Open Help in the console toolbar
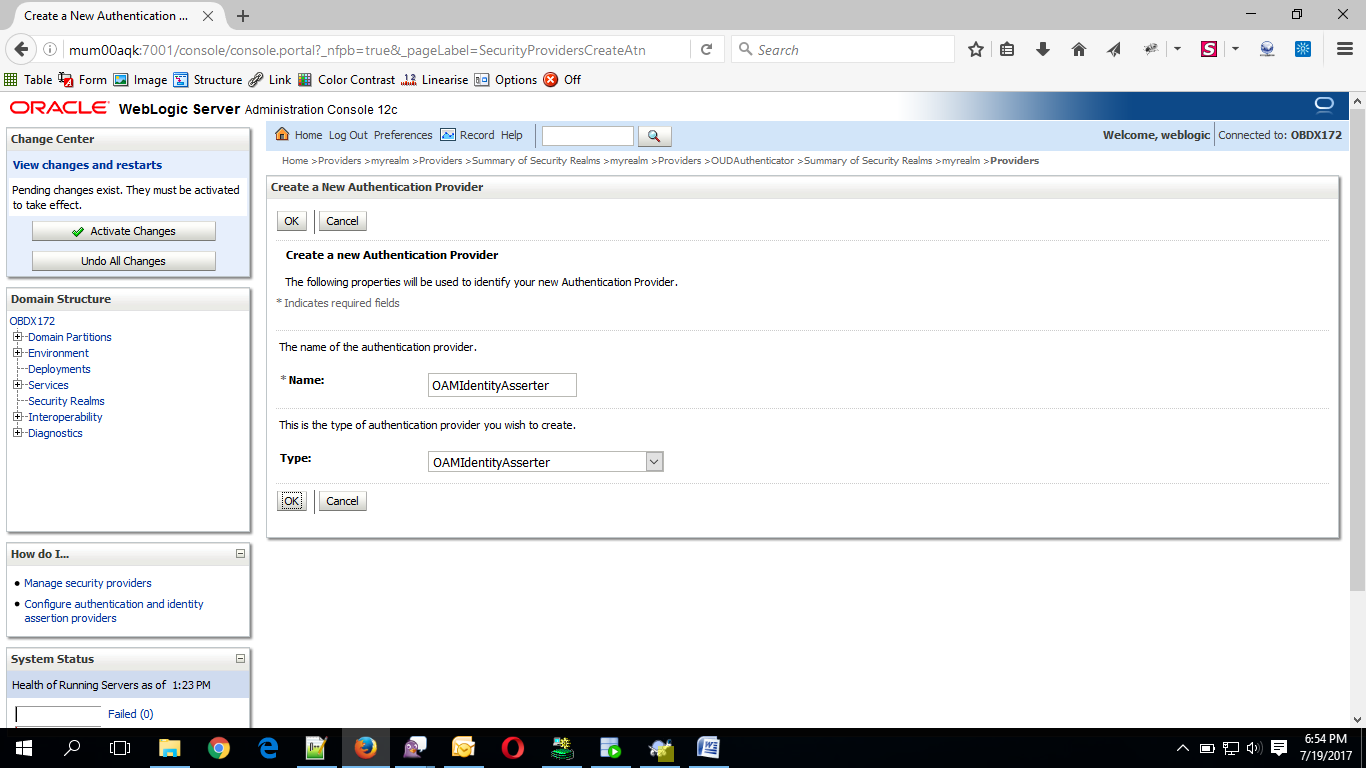Screen dimensions: 1366x768 [x=512, y=135]
